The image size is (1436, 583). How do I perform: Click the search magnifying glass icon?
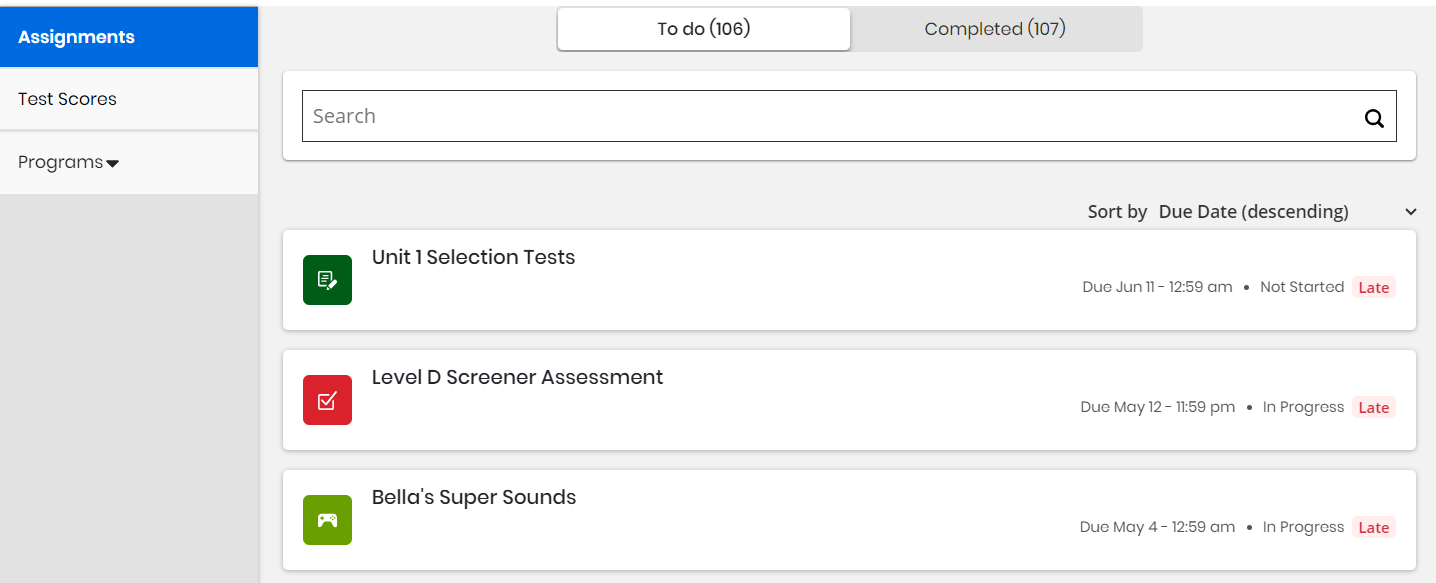pyautogui.click(x=1375, y=116)
